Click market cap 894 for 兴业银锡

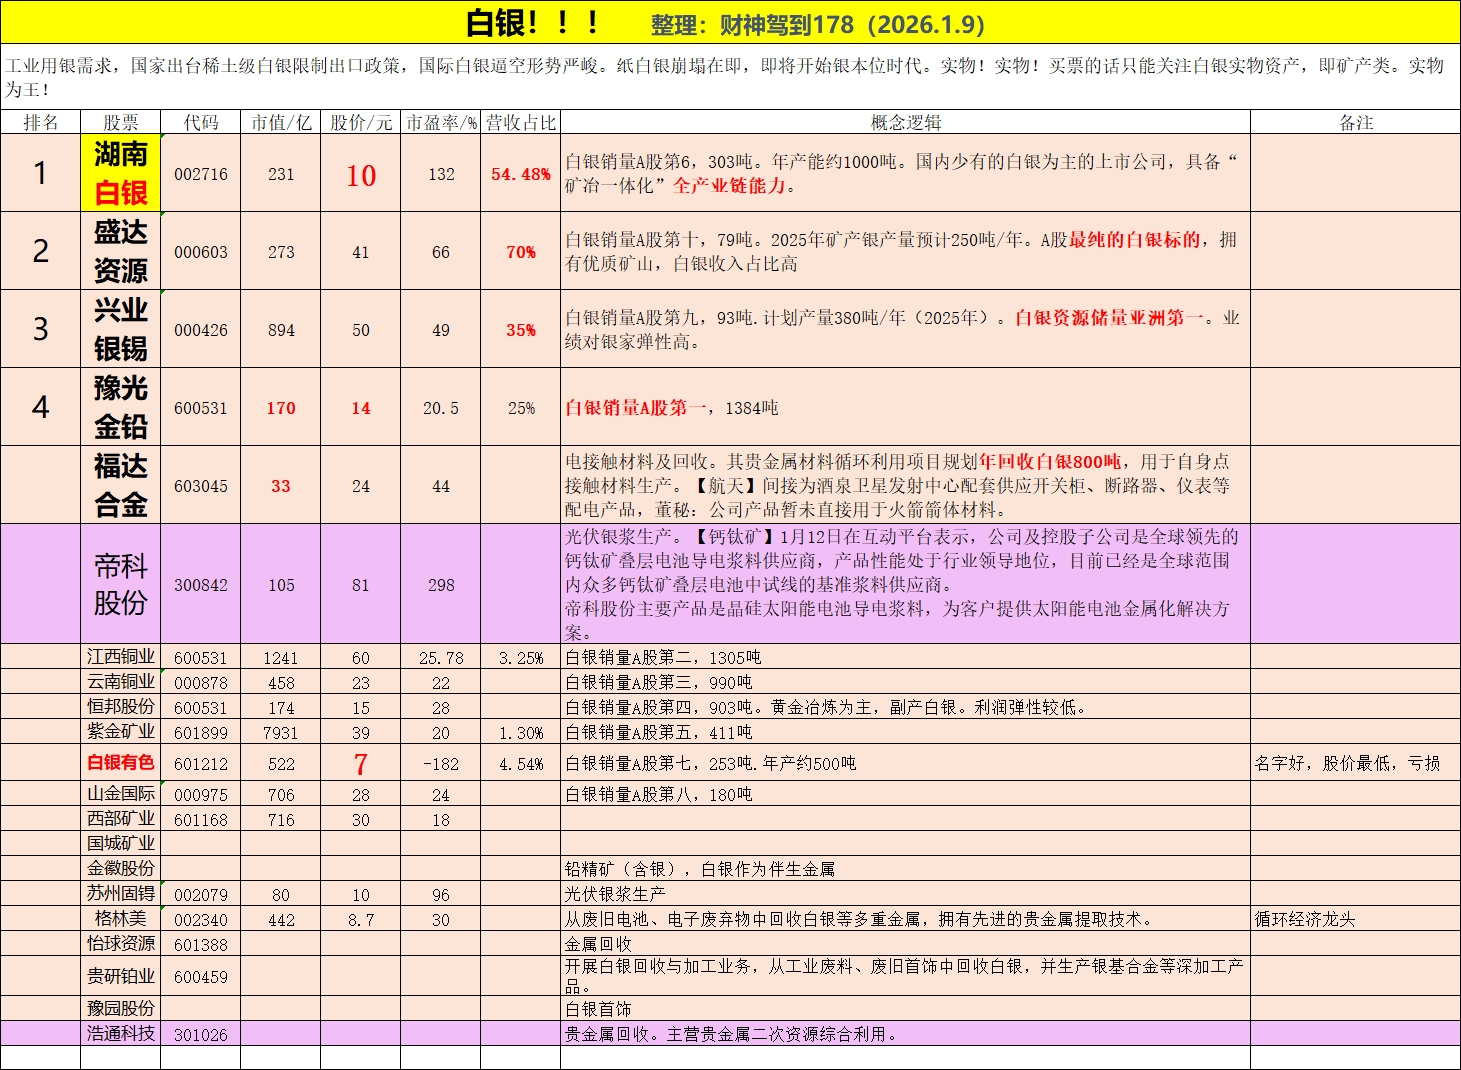tap(281, 330)
